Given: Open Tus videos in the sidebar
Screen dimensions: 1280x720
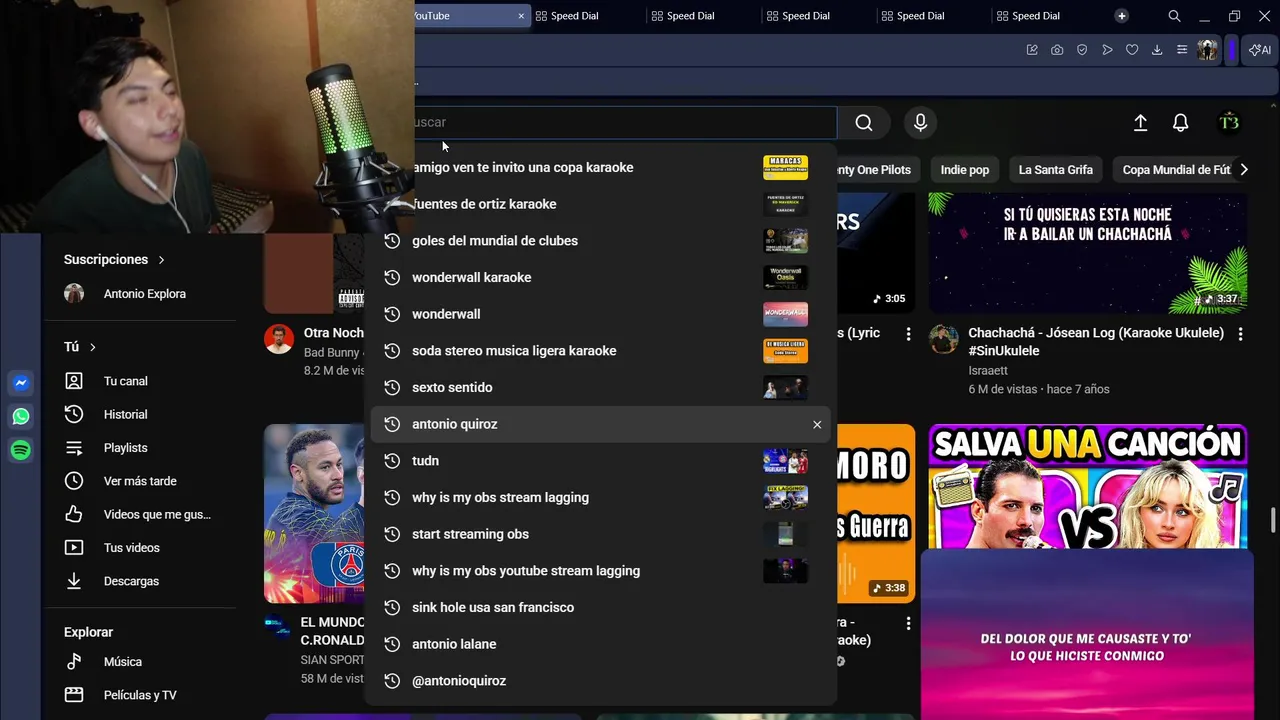Looking at the screenshot, I should tap(139, 548).
